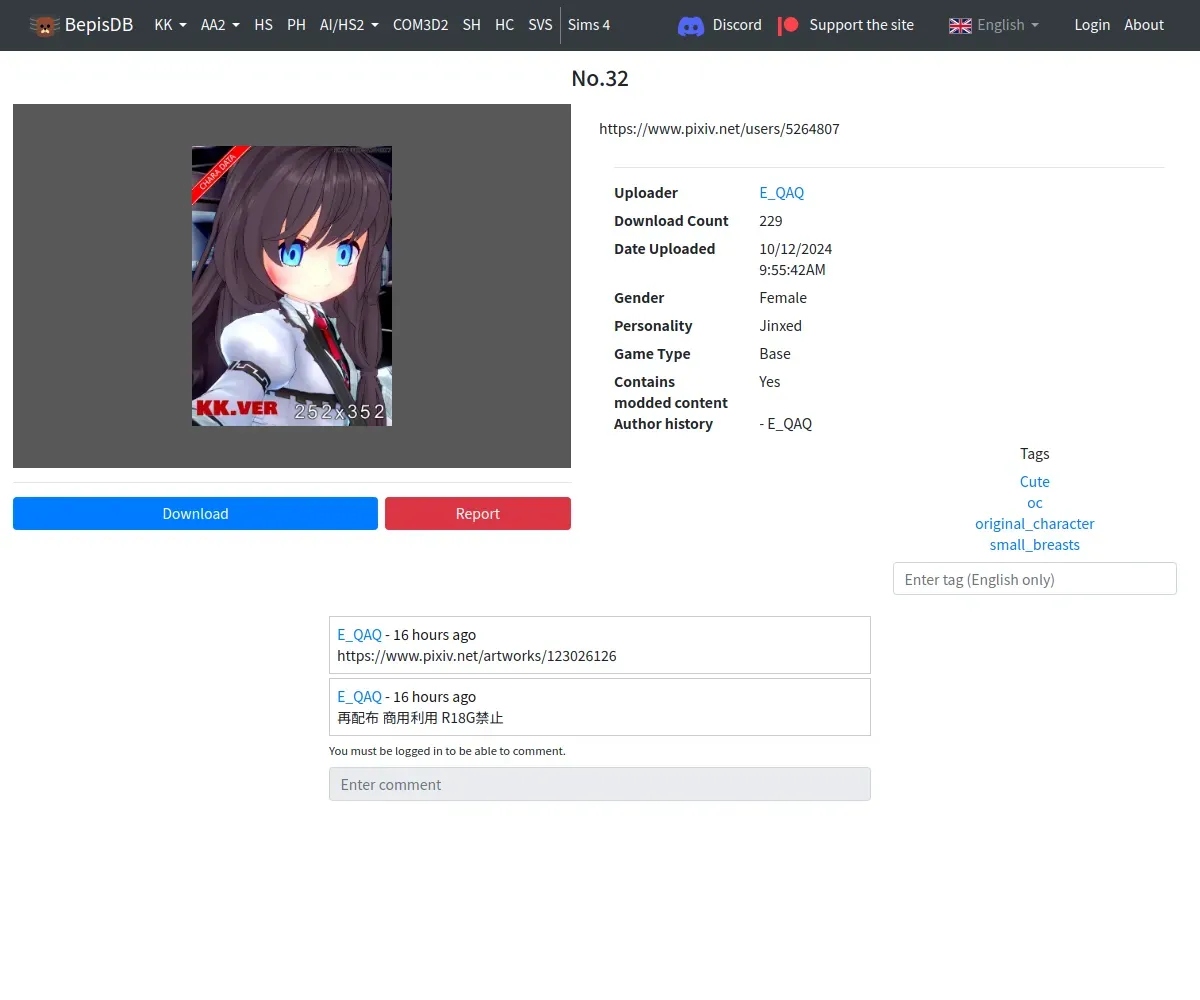Click the Enter comment field
Image resolution: width=1200 pixels, height=1000 pixels.
point(600,784)
